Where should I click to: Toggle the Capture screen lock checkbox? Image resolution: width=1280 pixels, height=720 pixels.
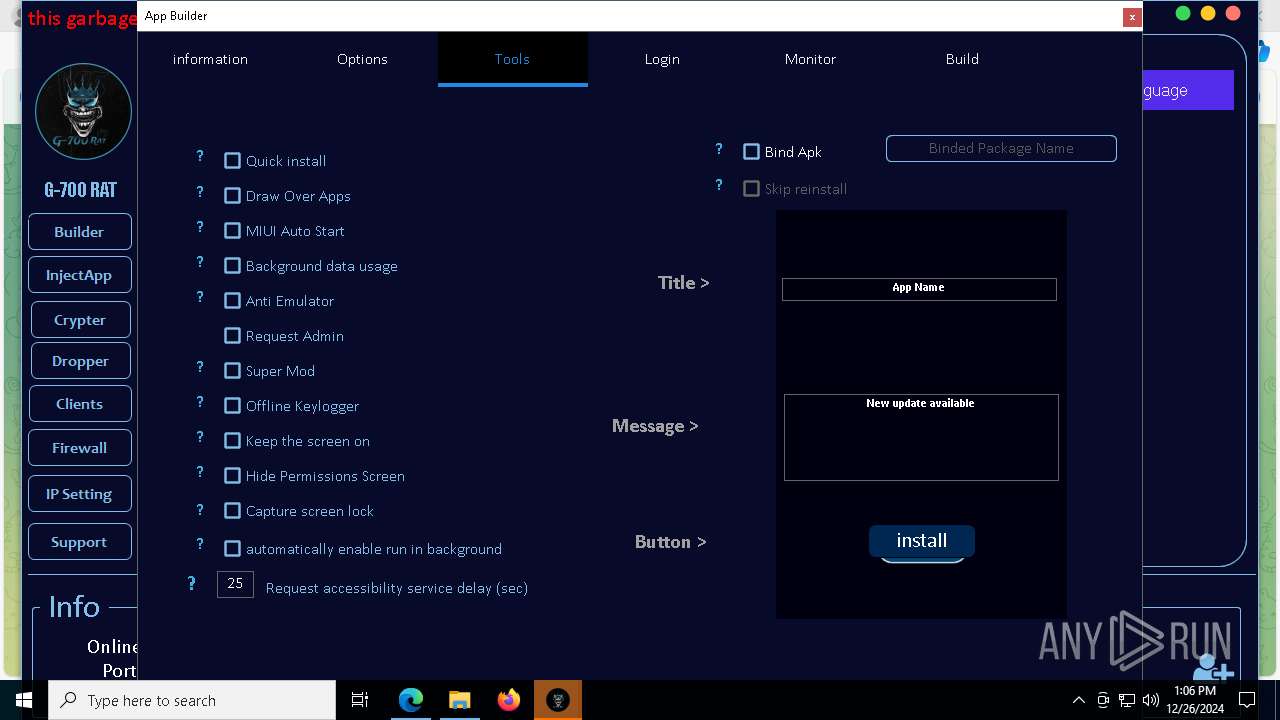tap(232, 511)
